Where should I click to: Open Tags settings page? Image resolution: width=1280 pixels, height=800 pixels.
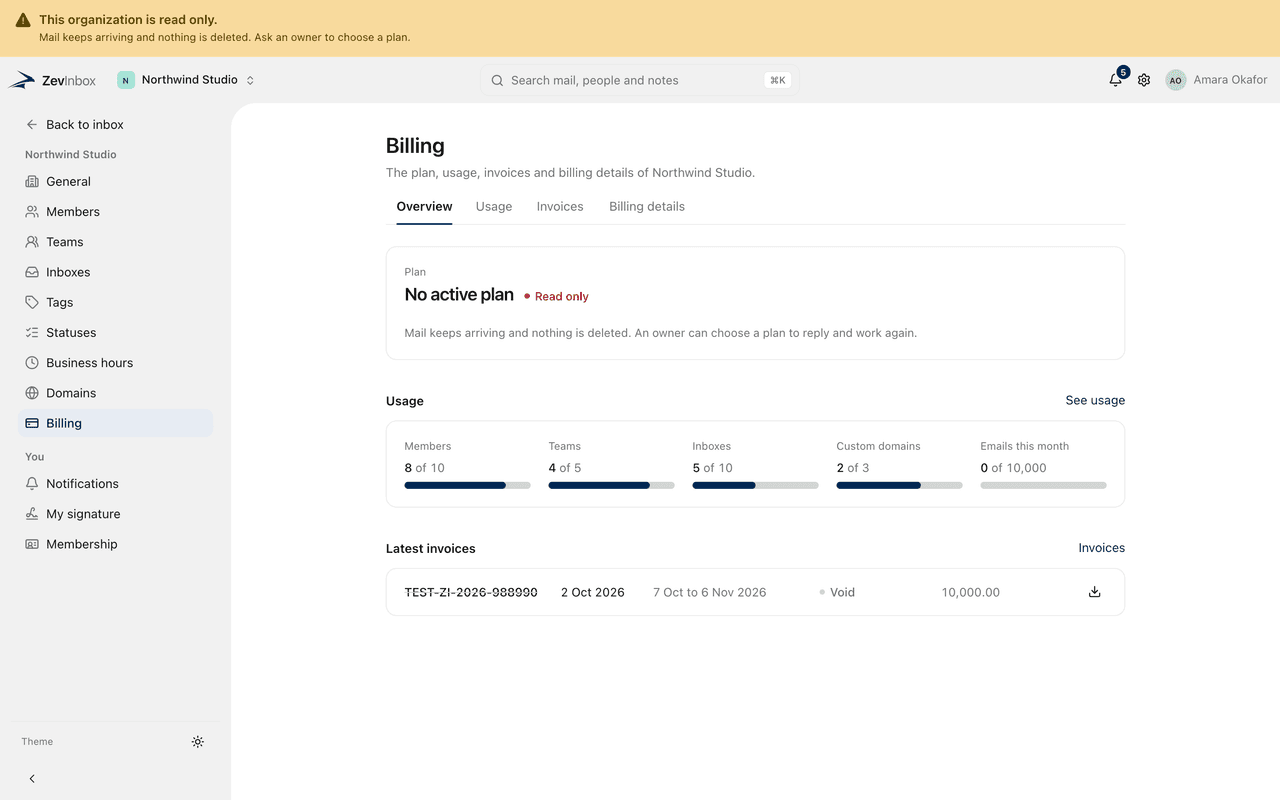(116, 302)
